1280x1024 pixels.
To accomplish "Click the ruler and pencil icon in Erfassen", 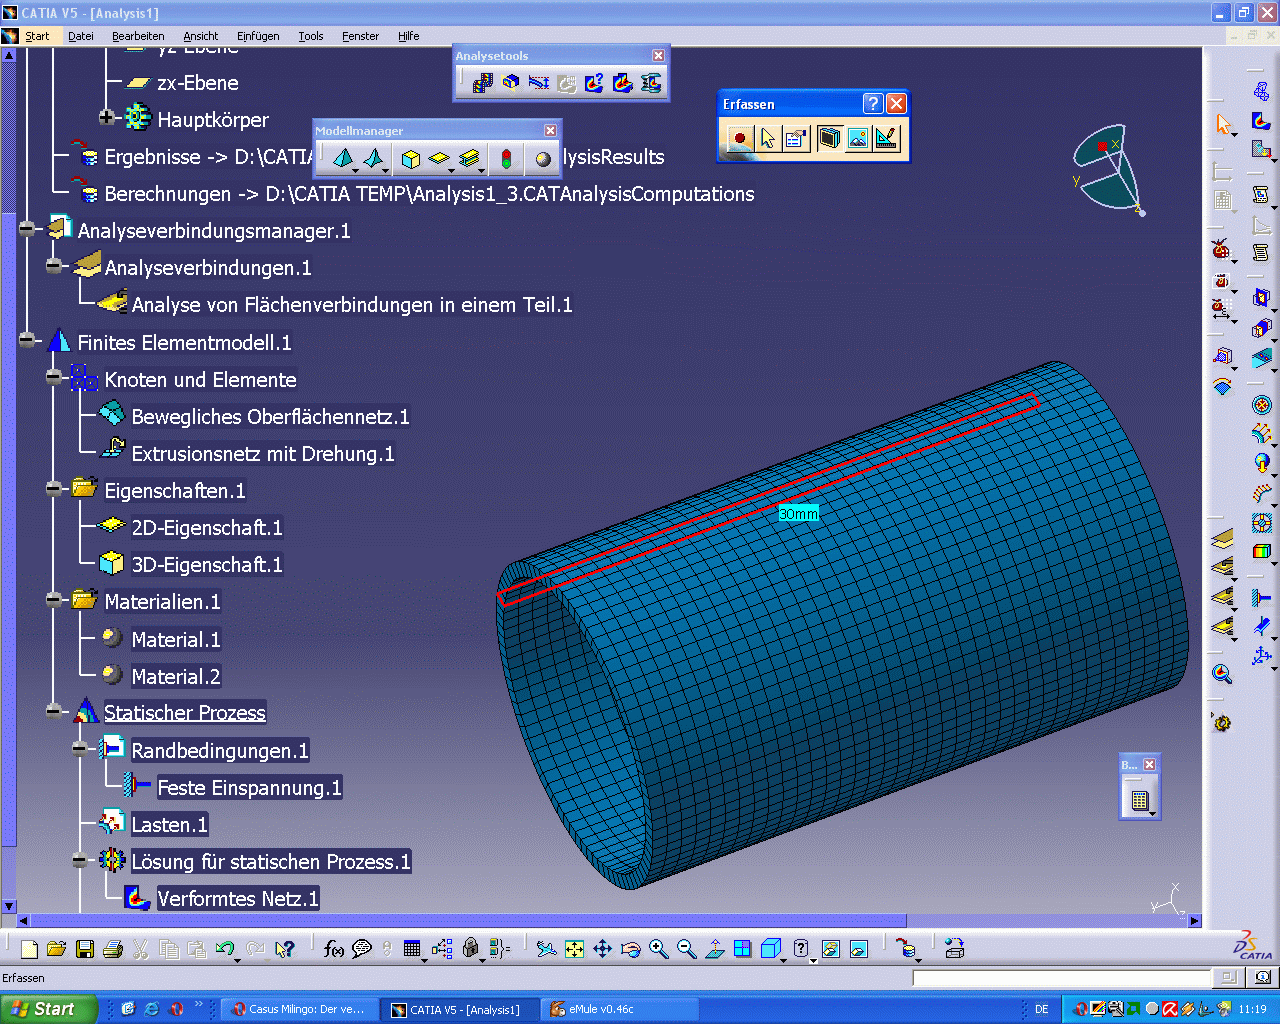I will coord(887,138).
